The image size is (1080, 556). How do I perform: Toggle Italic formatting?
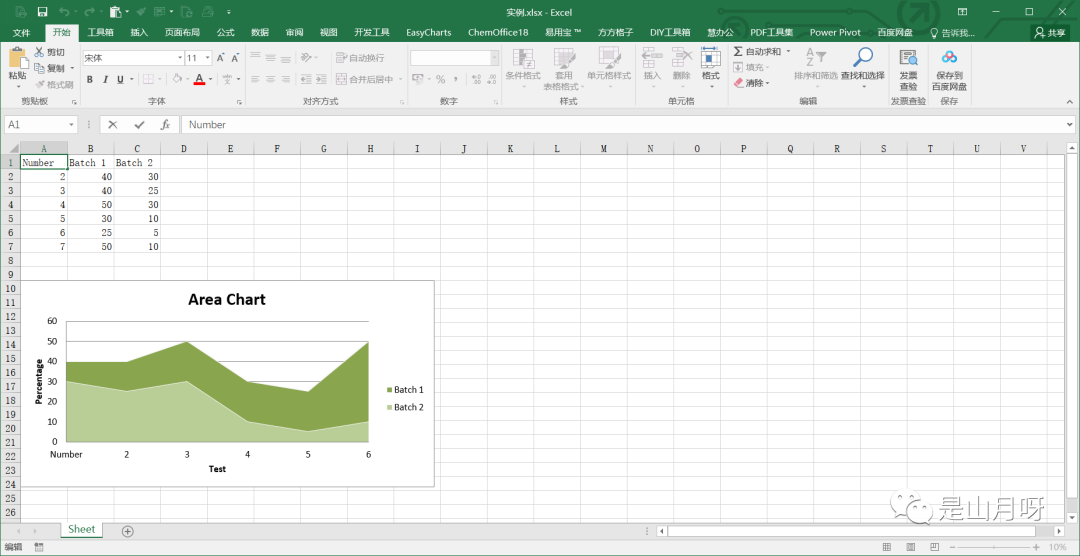coord(105,79)
